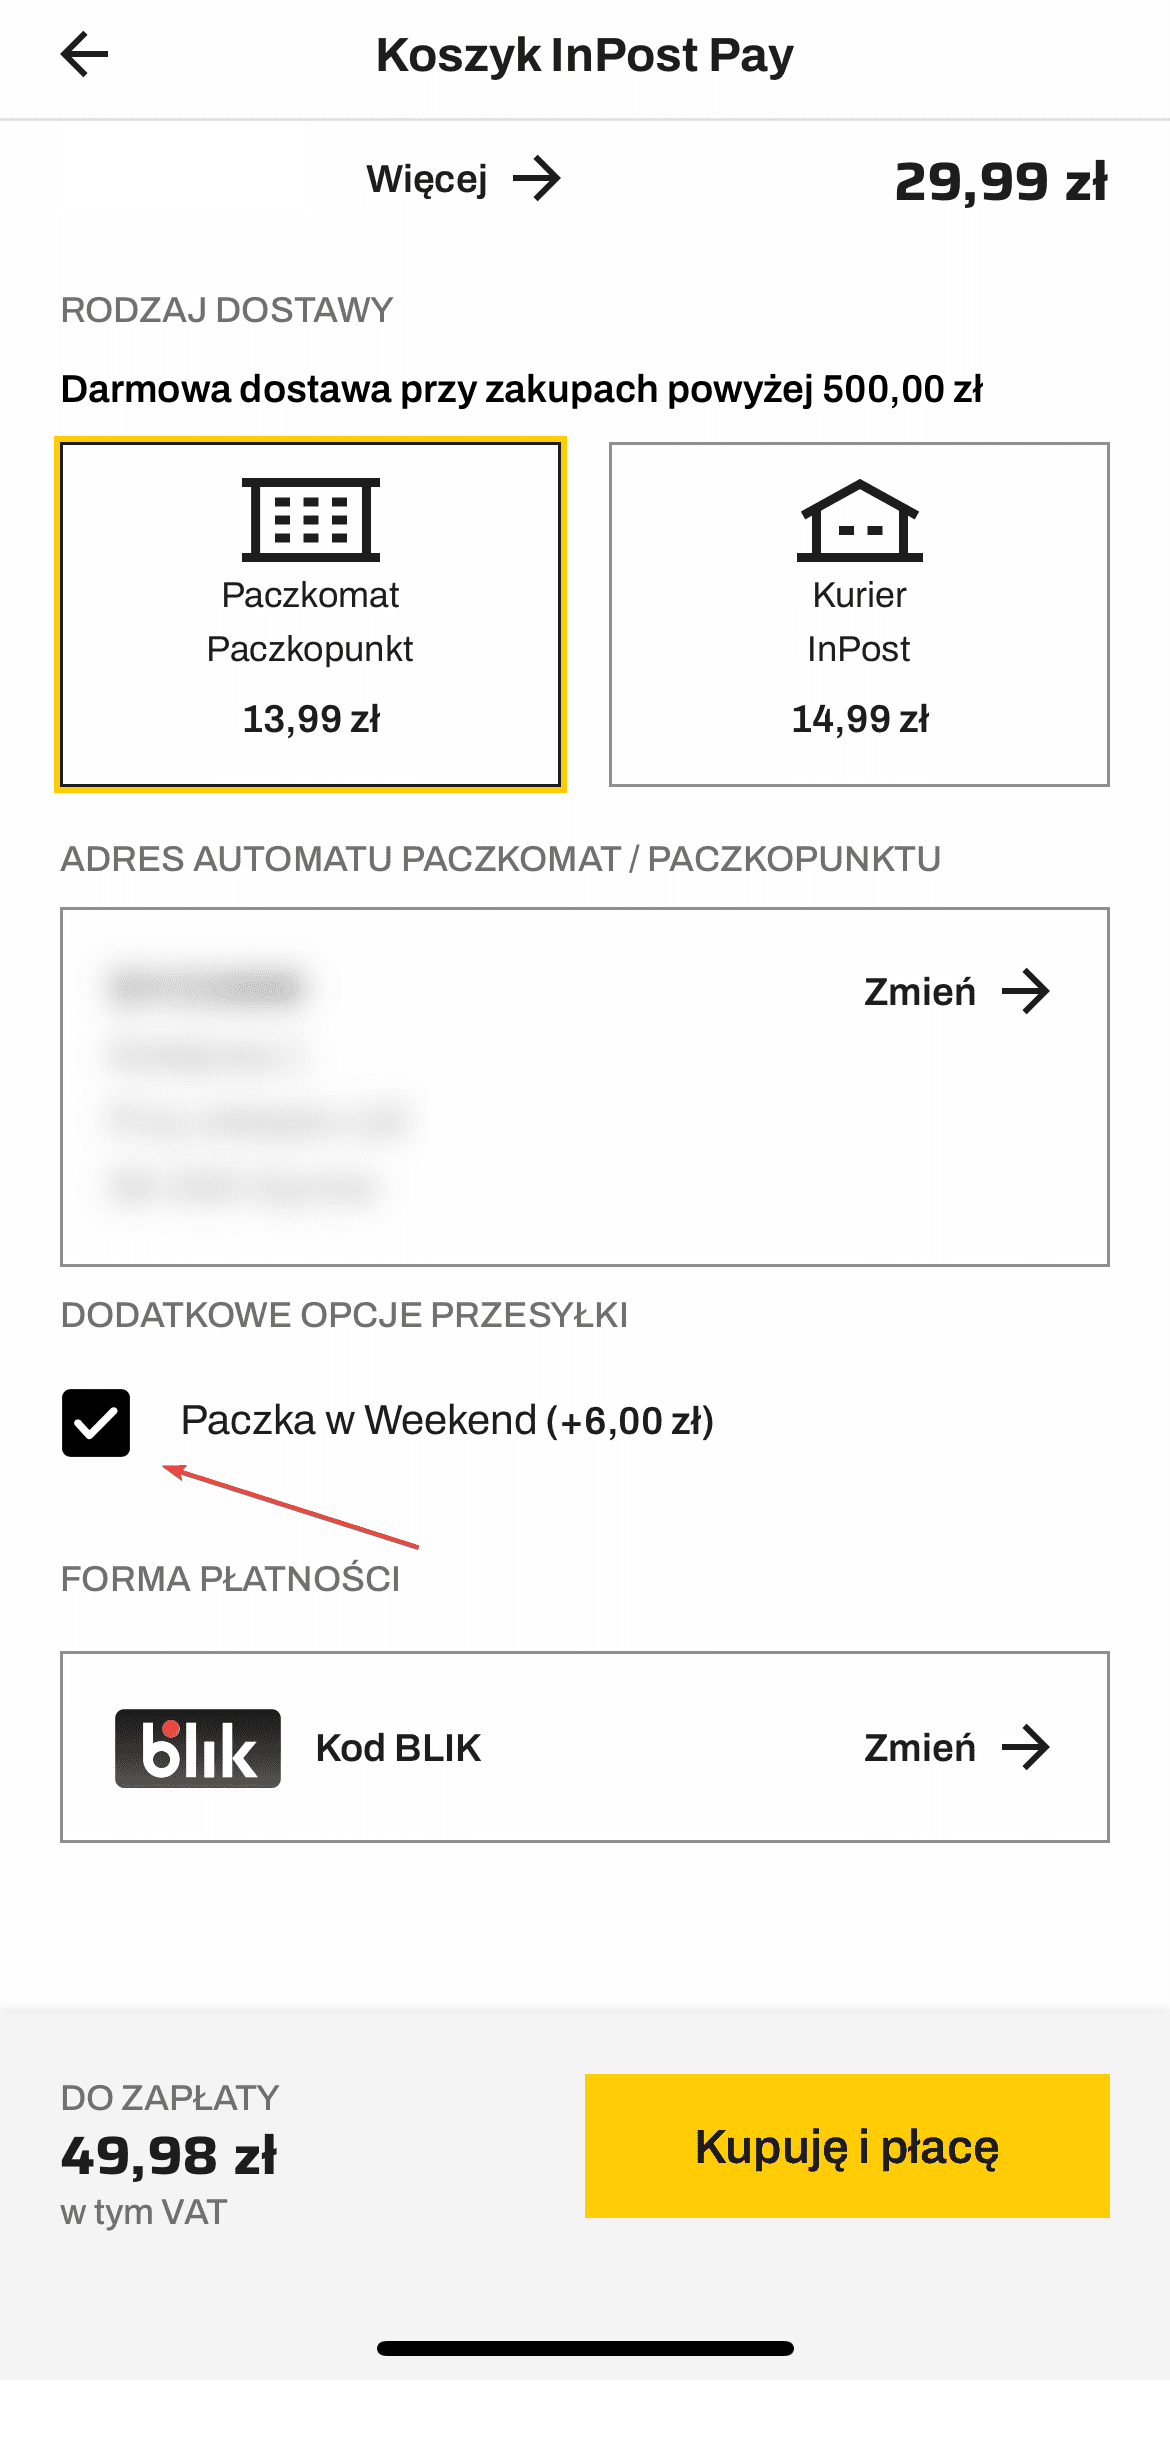Uncheck Paczka w Weekend checkbox
This screenshot has width=1170, height=2450.
tap(96, 1422)
